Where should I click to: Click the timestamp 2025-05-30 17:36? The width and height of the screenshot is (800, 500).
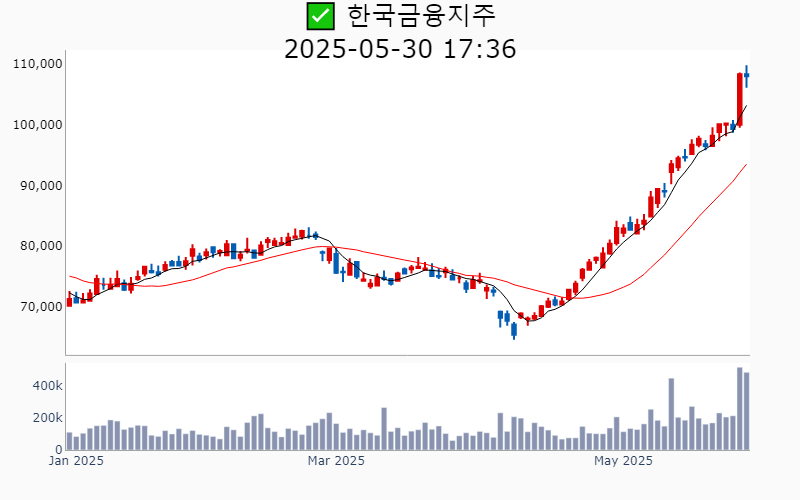(400, 49)
